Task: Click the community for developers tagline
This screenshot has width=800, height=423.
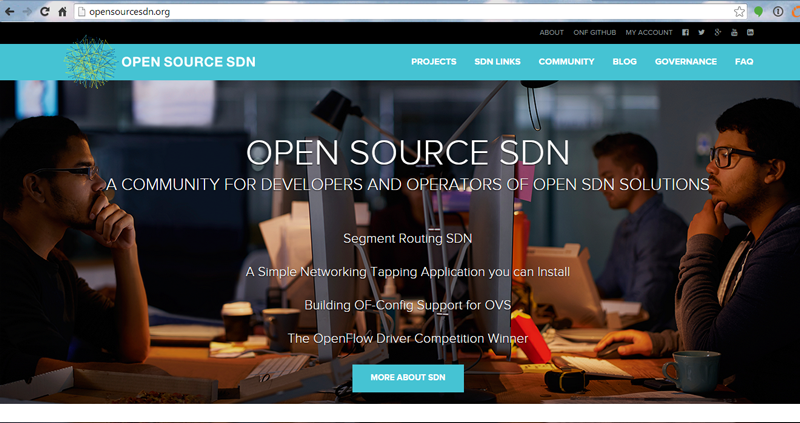Action: pyautogui.click(x=408, y=184)
